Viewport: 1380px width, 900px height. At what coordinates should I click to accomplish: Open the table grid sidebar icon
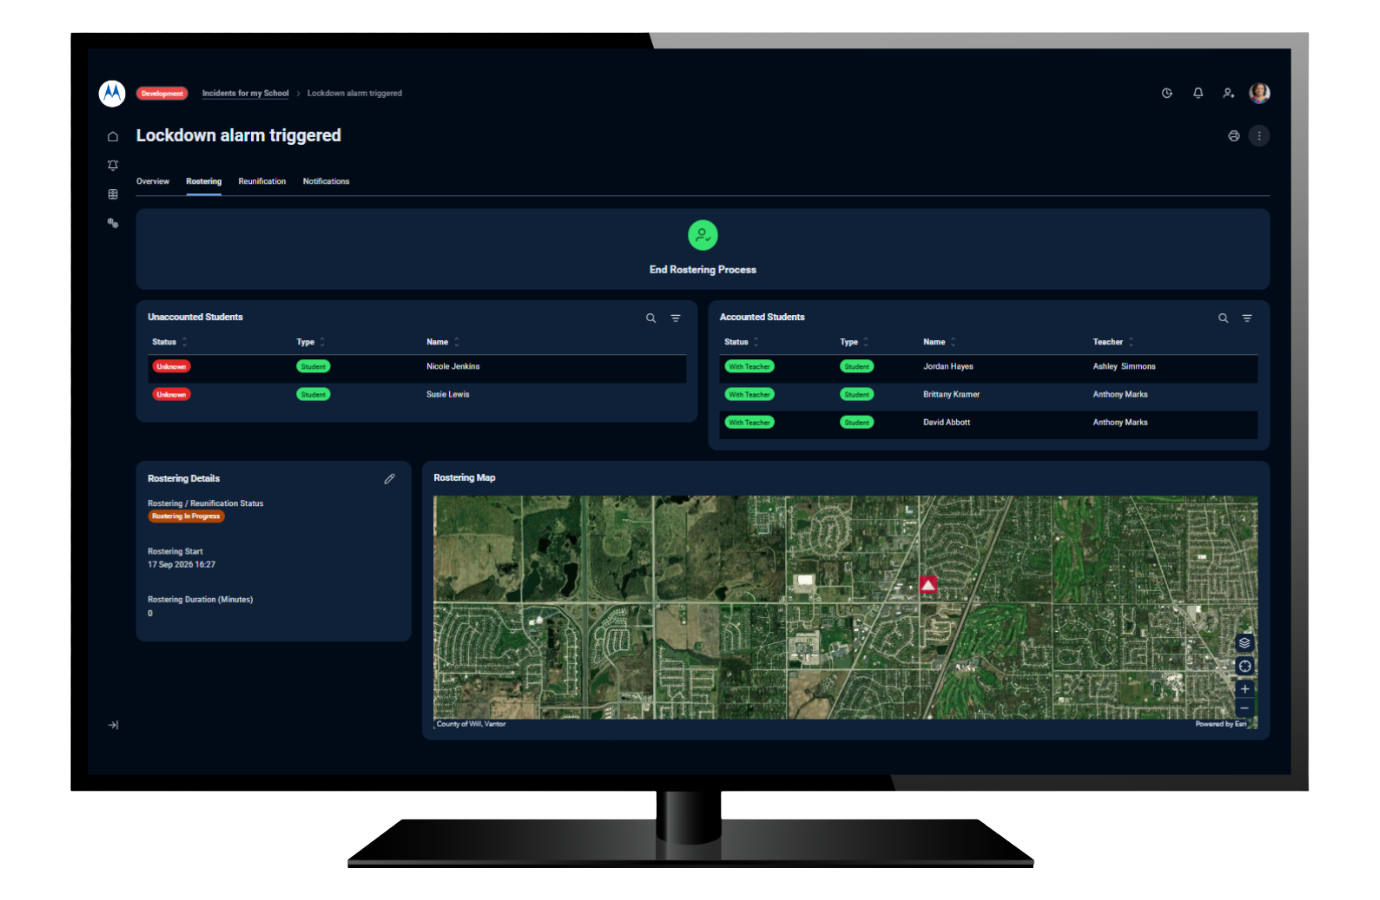tap(113, 194)
